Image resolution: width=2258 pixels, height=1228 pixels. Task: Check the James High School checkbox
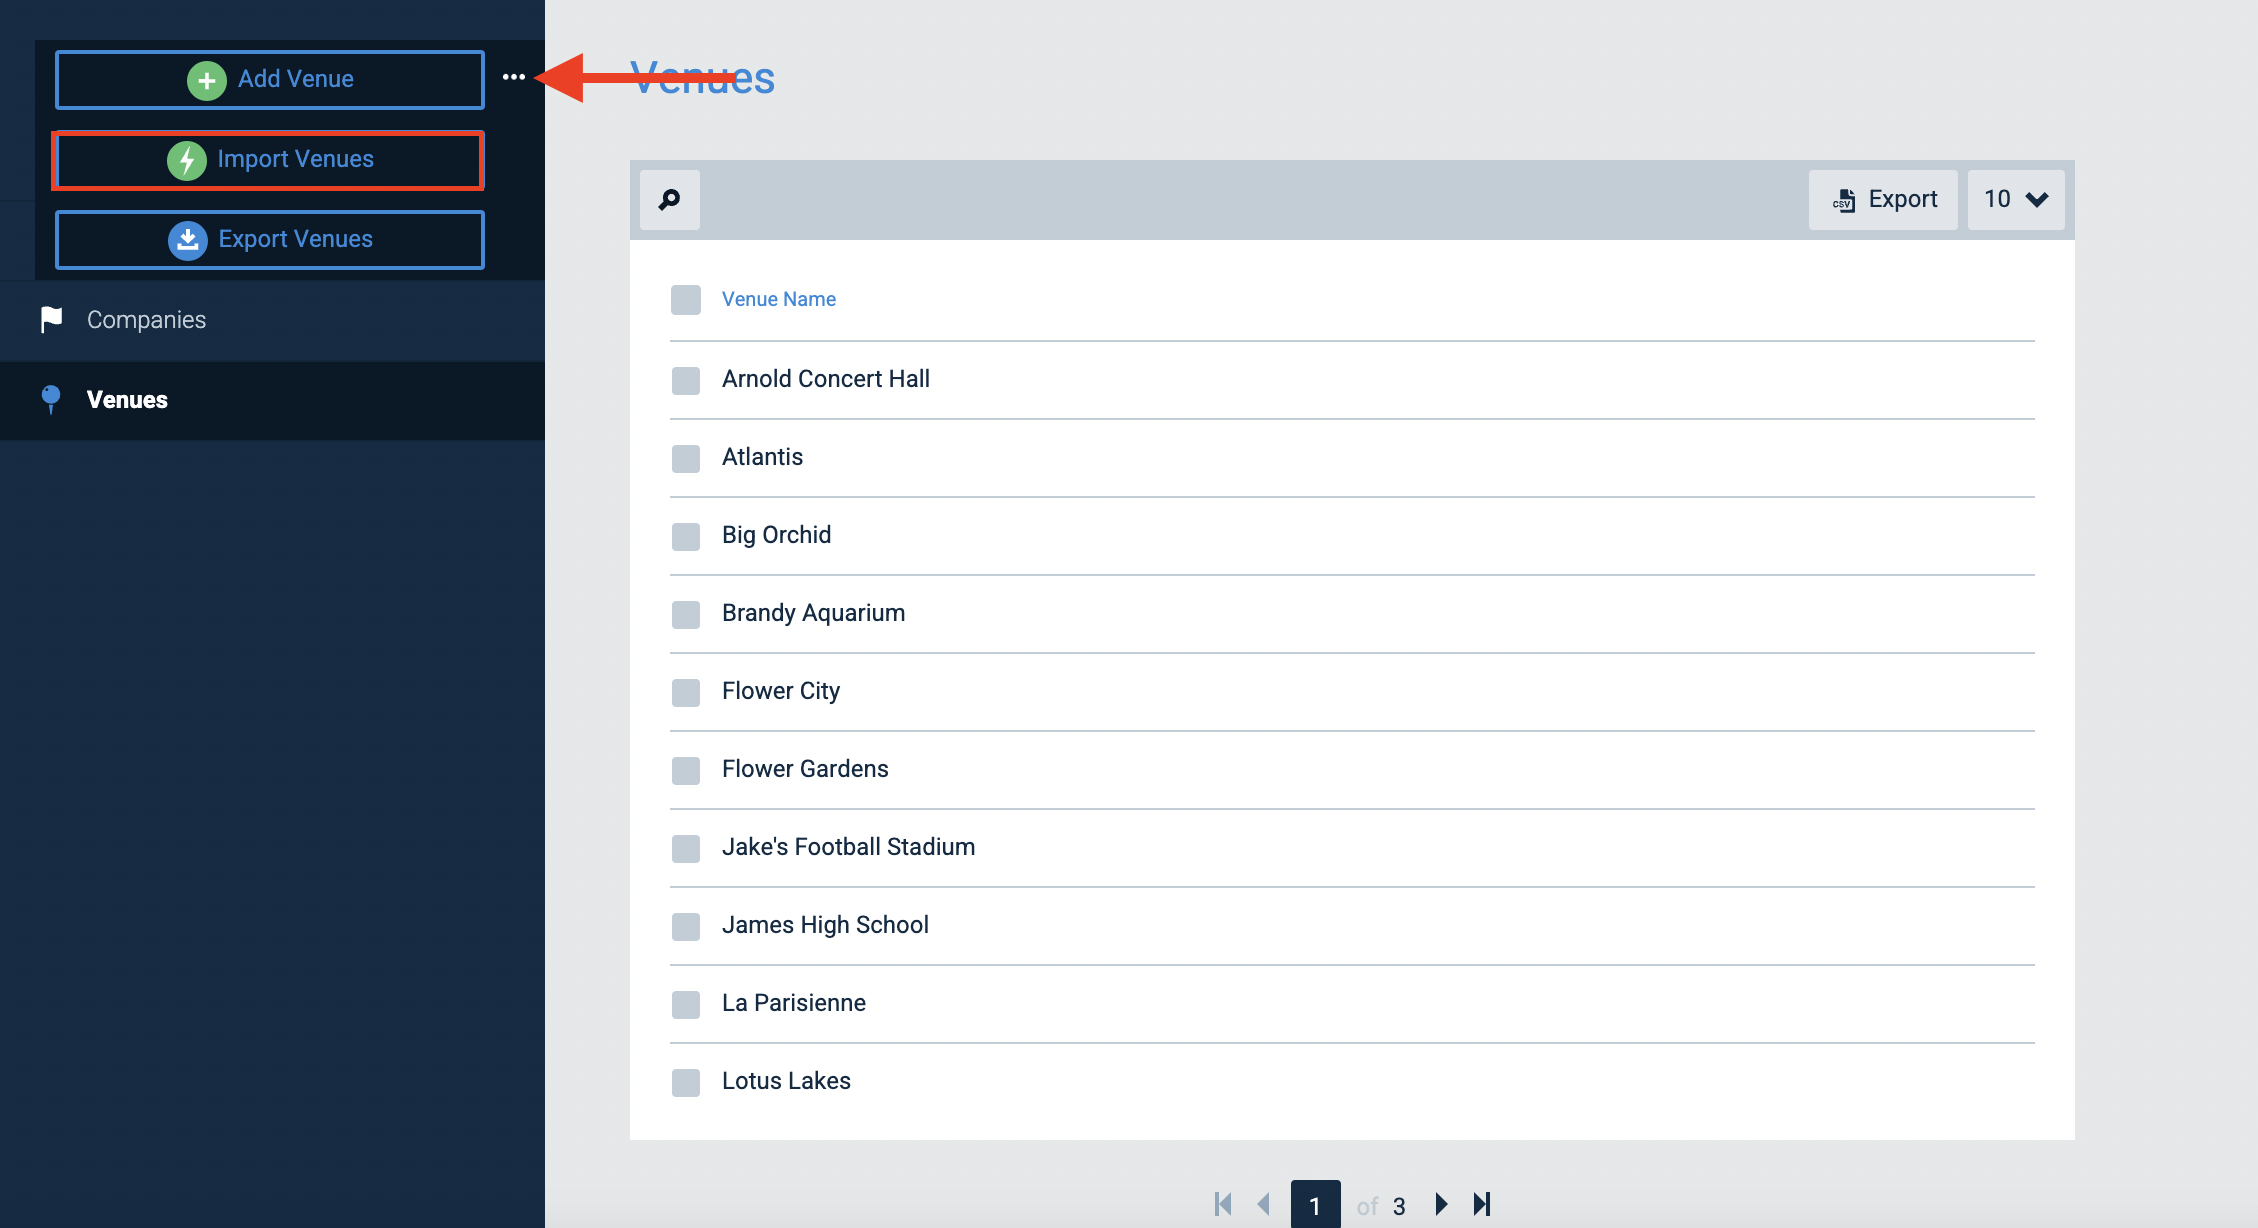(x=686, y=926)
